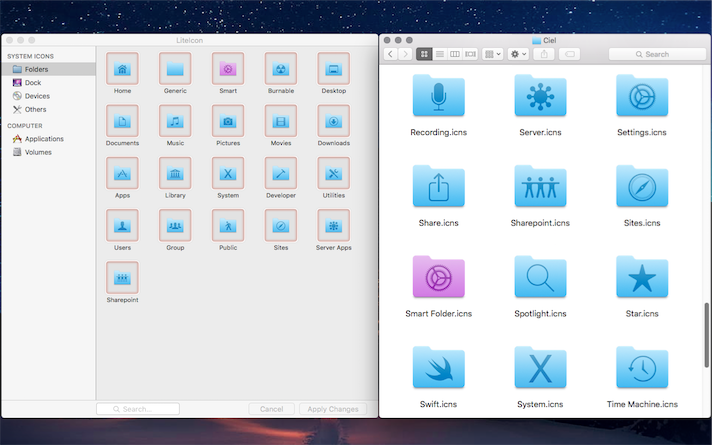Select the Smart Folder.icns file
This screenshot has width=712, height=445.
[x=439, y=277]
